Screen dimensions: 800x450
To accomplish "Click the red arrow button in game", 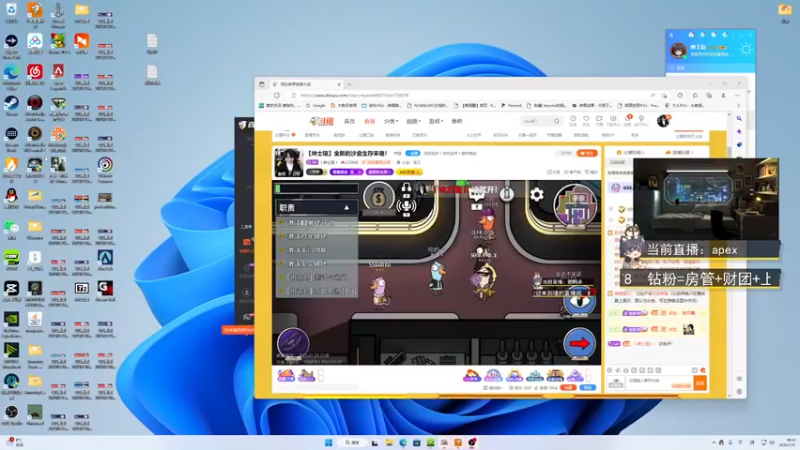I will pos(579,344).
